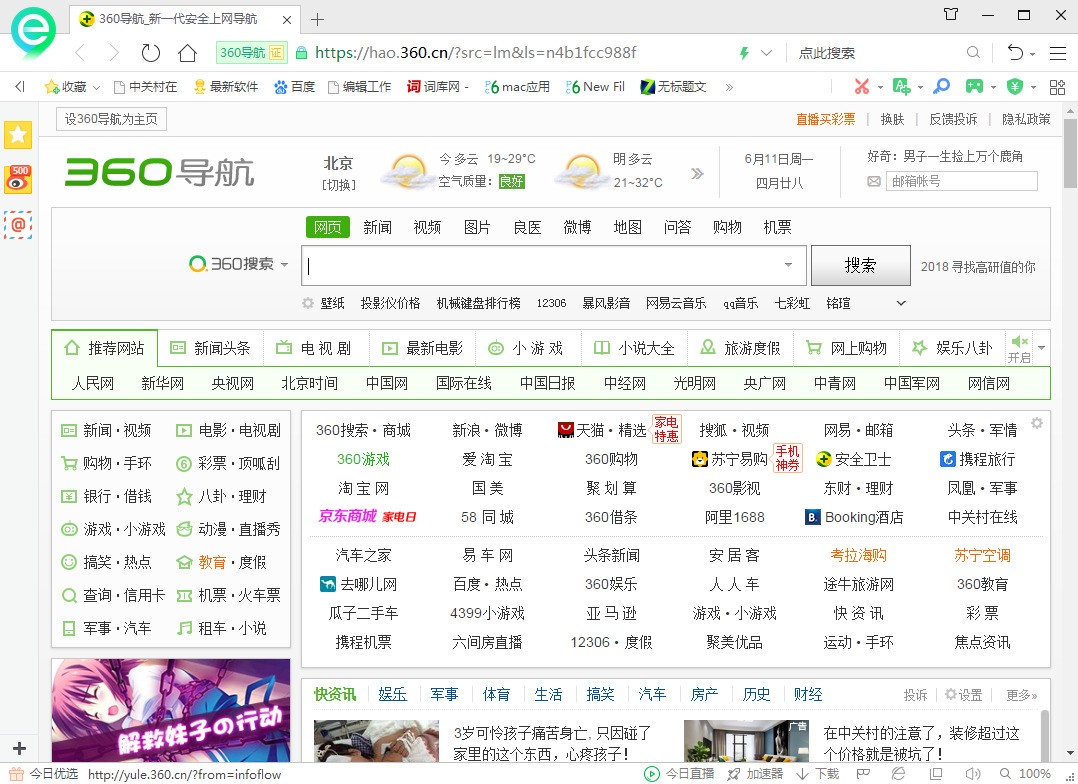This screenshot has width=1078, height=784.
Task: Open the mail icon in left sidebar
Action: tap(18, 224)
